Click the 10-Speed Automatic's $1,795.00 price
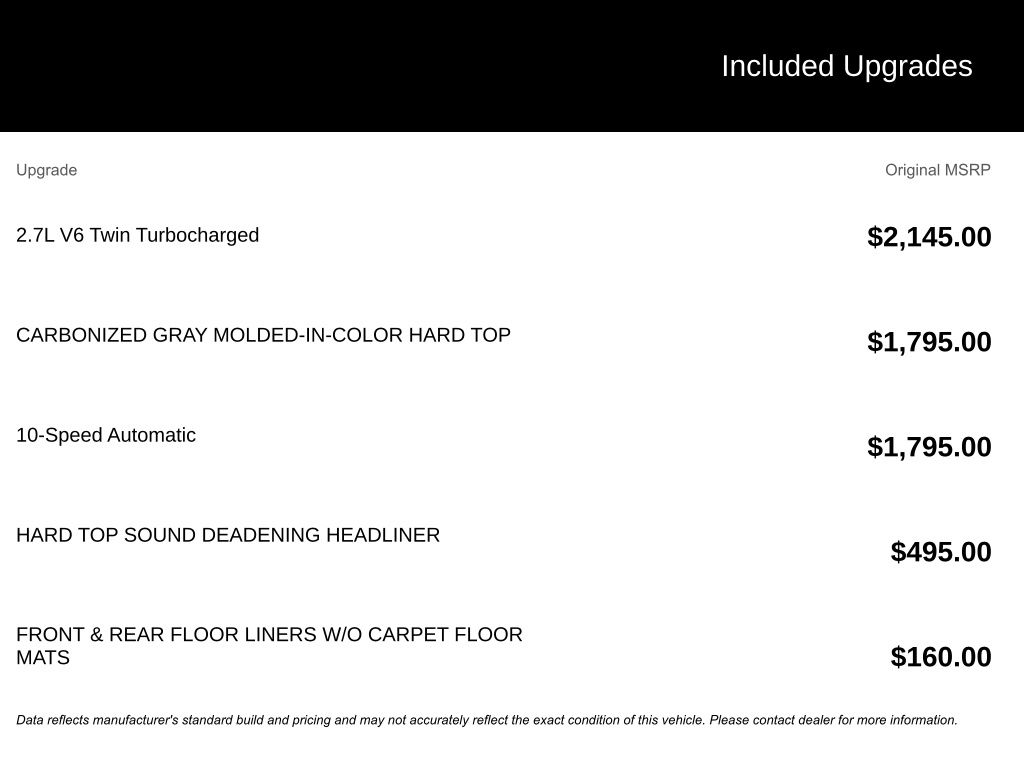The height and width of the screenshot is (768, 1024). [929, 447]
